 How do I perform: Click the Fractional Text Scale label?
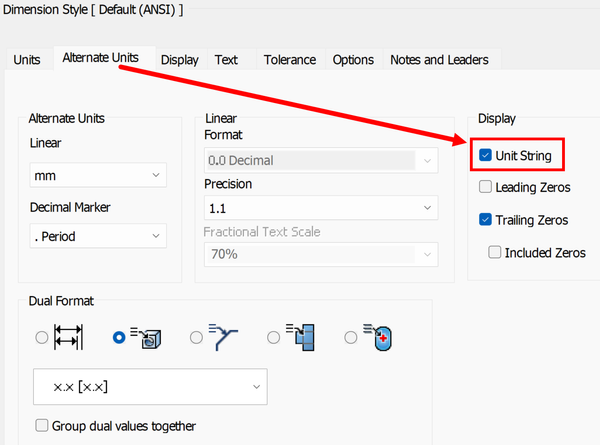click(262, 231)
